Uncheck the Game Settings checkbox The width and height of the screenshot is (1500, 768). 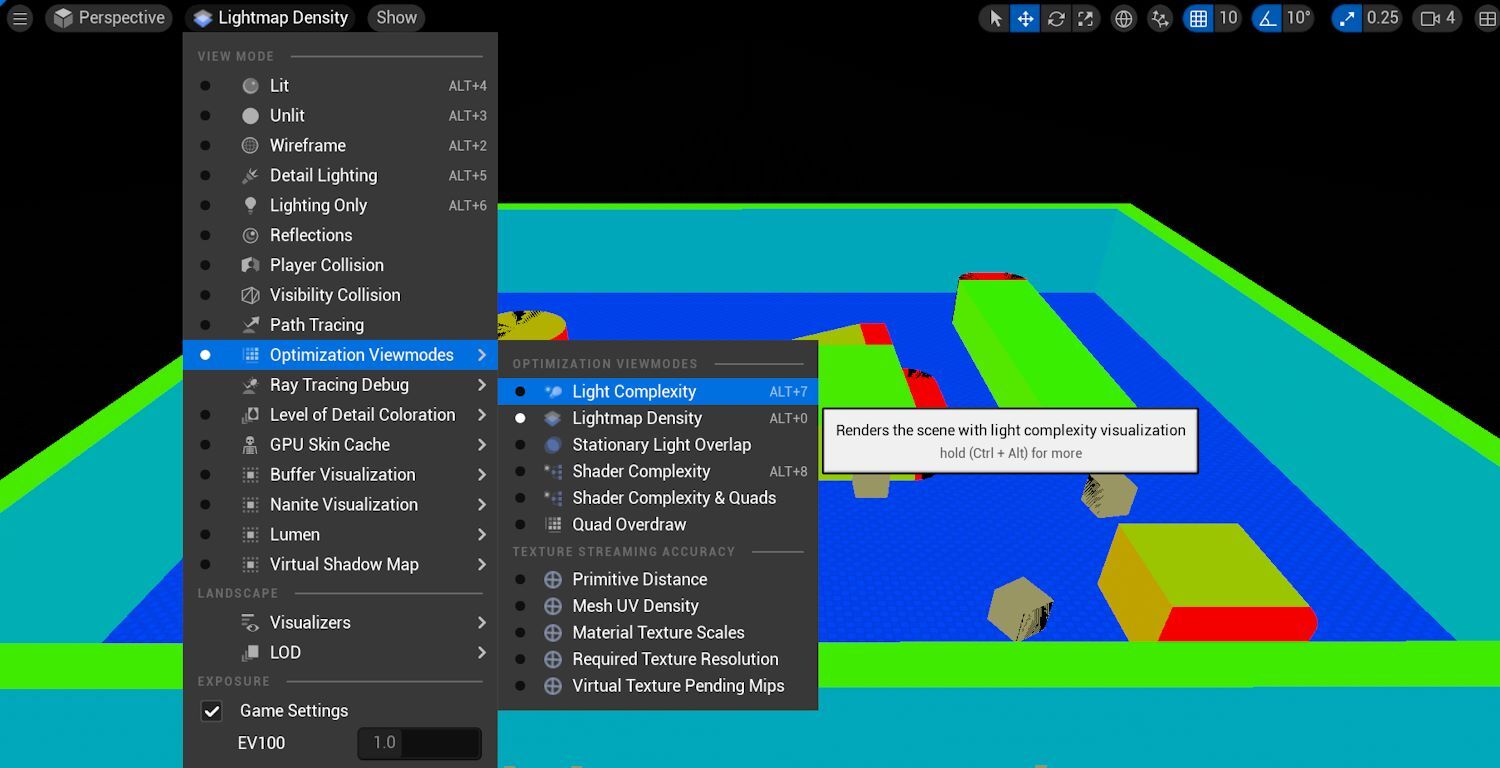point(212,711)
